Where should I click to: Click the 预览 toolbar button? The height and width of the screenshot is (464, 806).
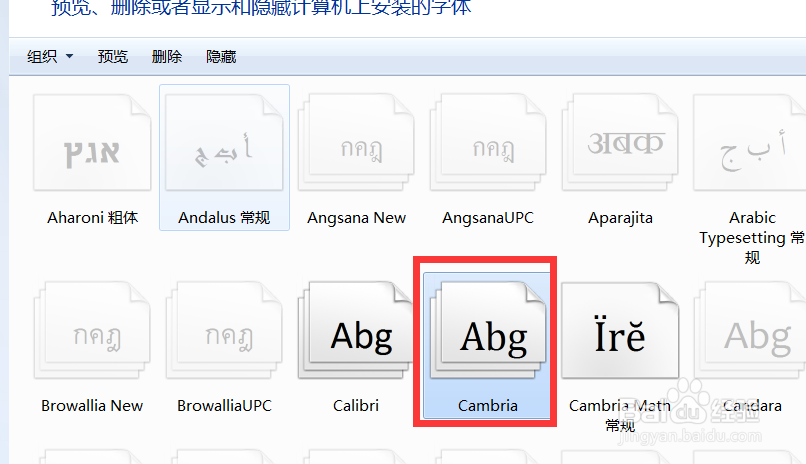pos(113,57)
